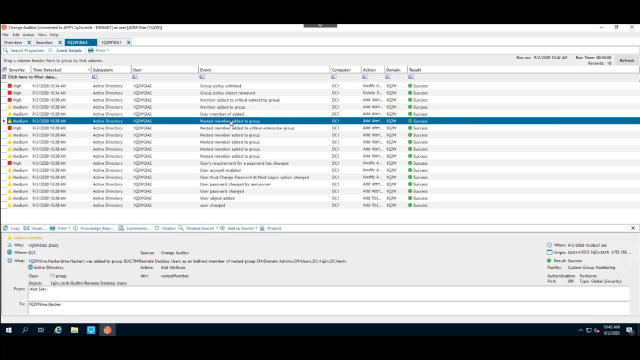The height and width of the screenshot is (360, 640).
Task: Expand the Add to Search dropdown arrow
Action: [x=256, y=228]
